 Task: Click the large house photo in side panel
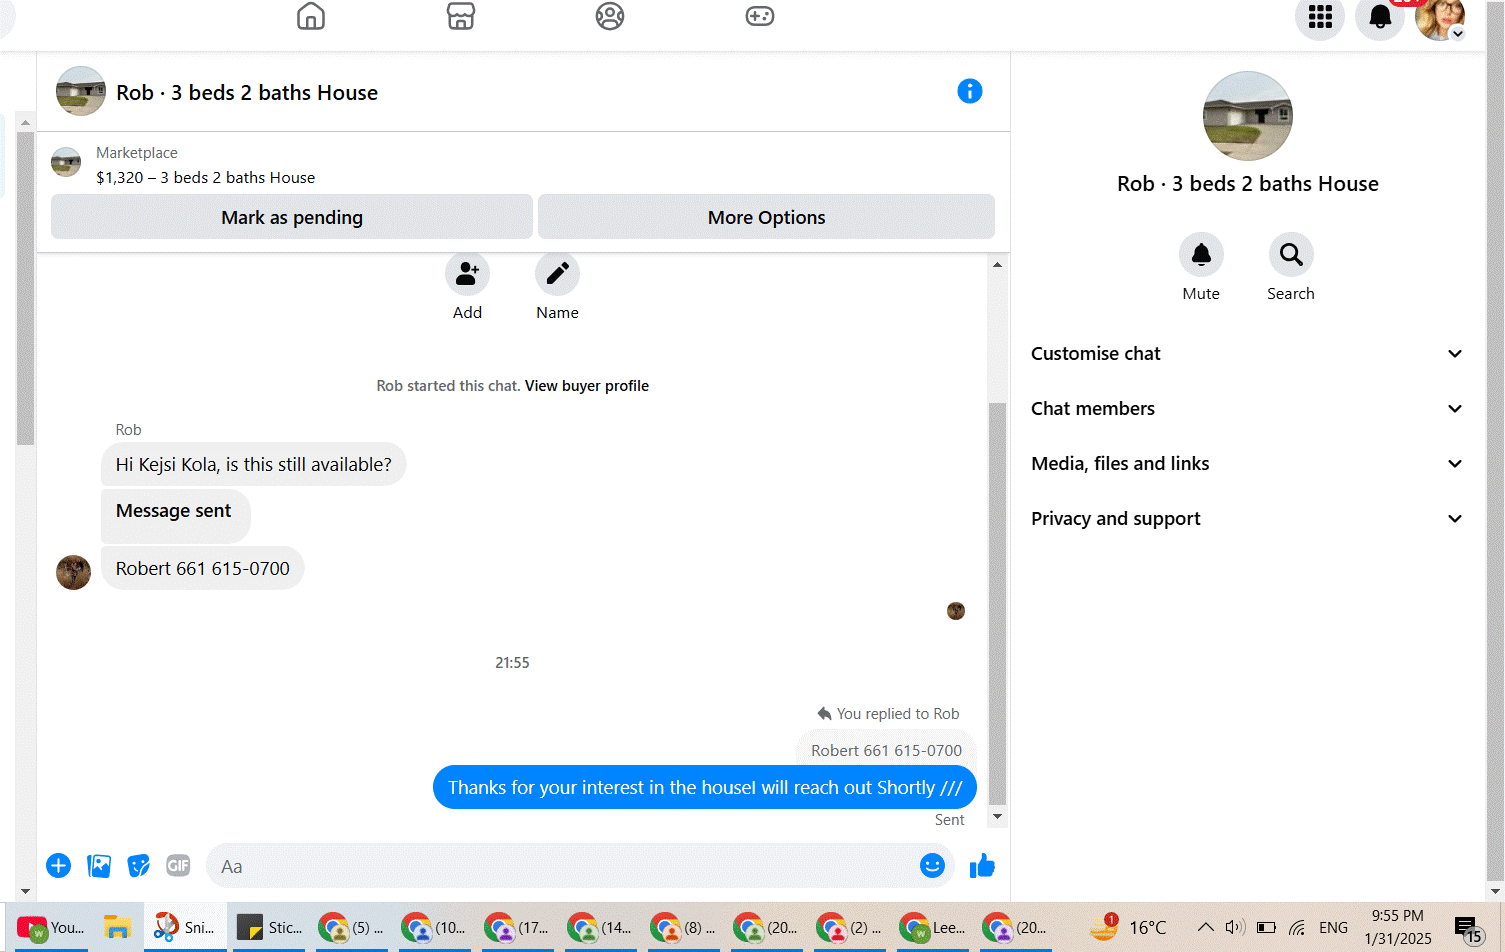[1248, 116]
